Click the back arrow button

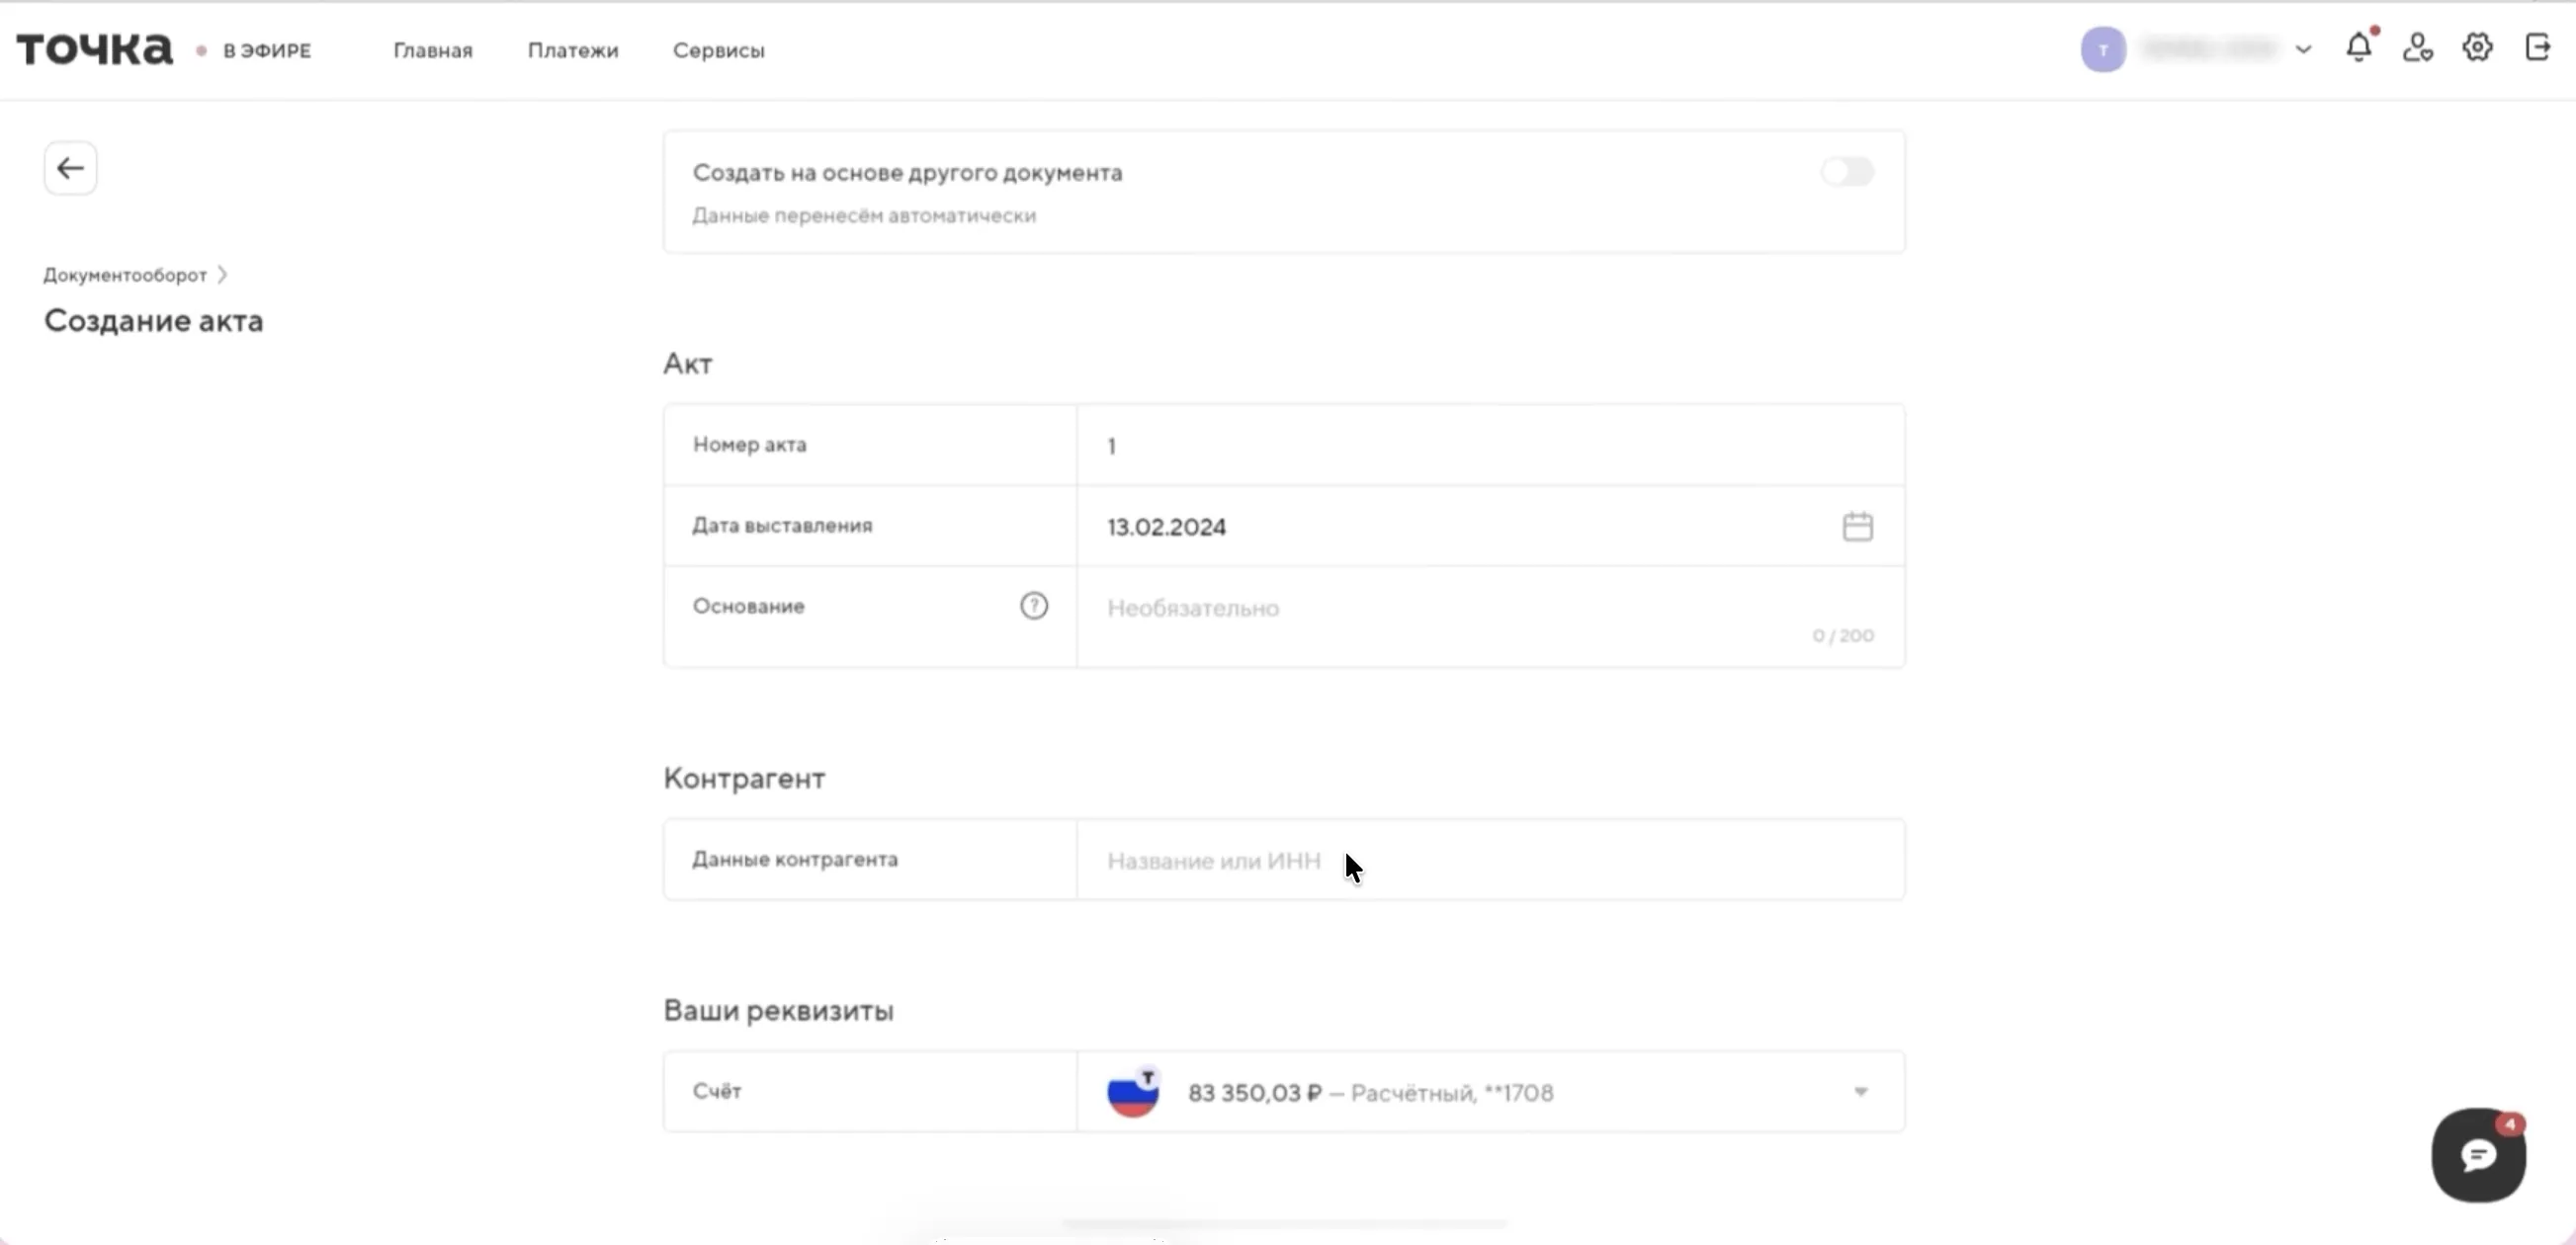coord(70,168)
